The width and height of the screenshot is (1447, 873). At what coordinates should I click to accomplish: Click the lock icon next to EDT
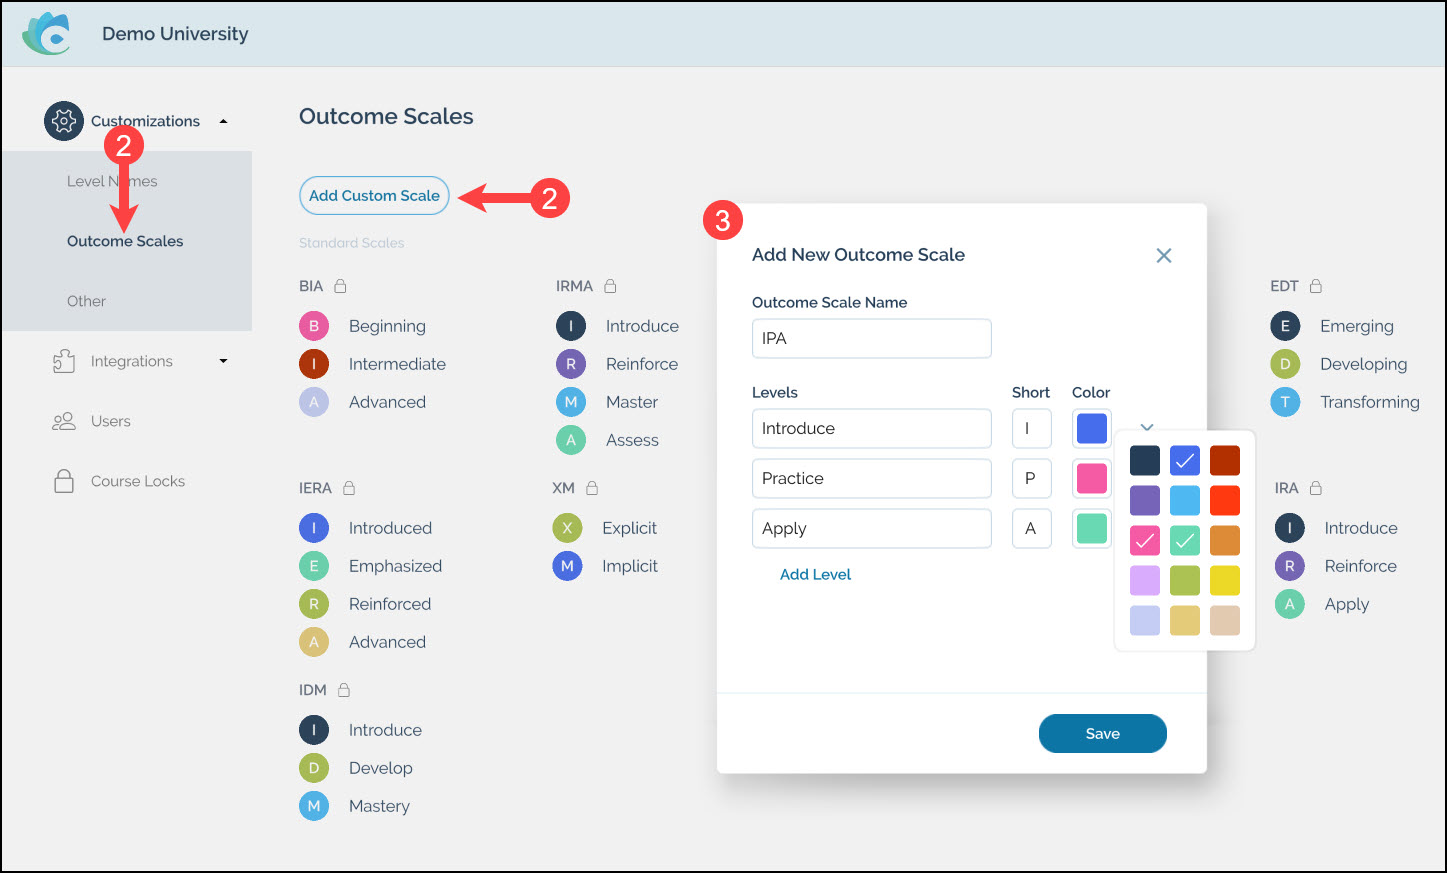point(1316,286)
